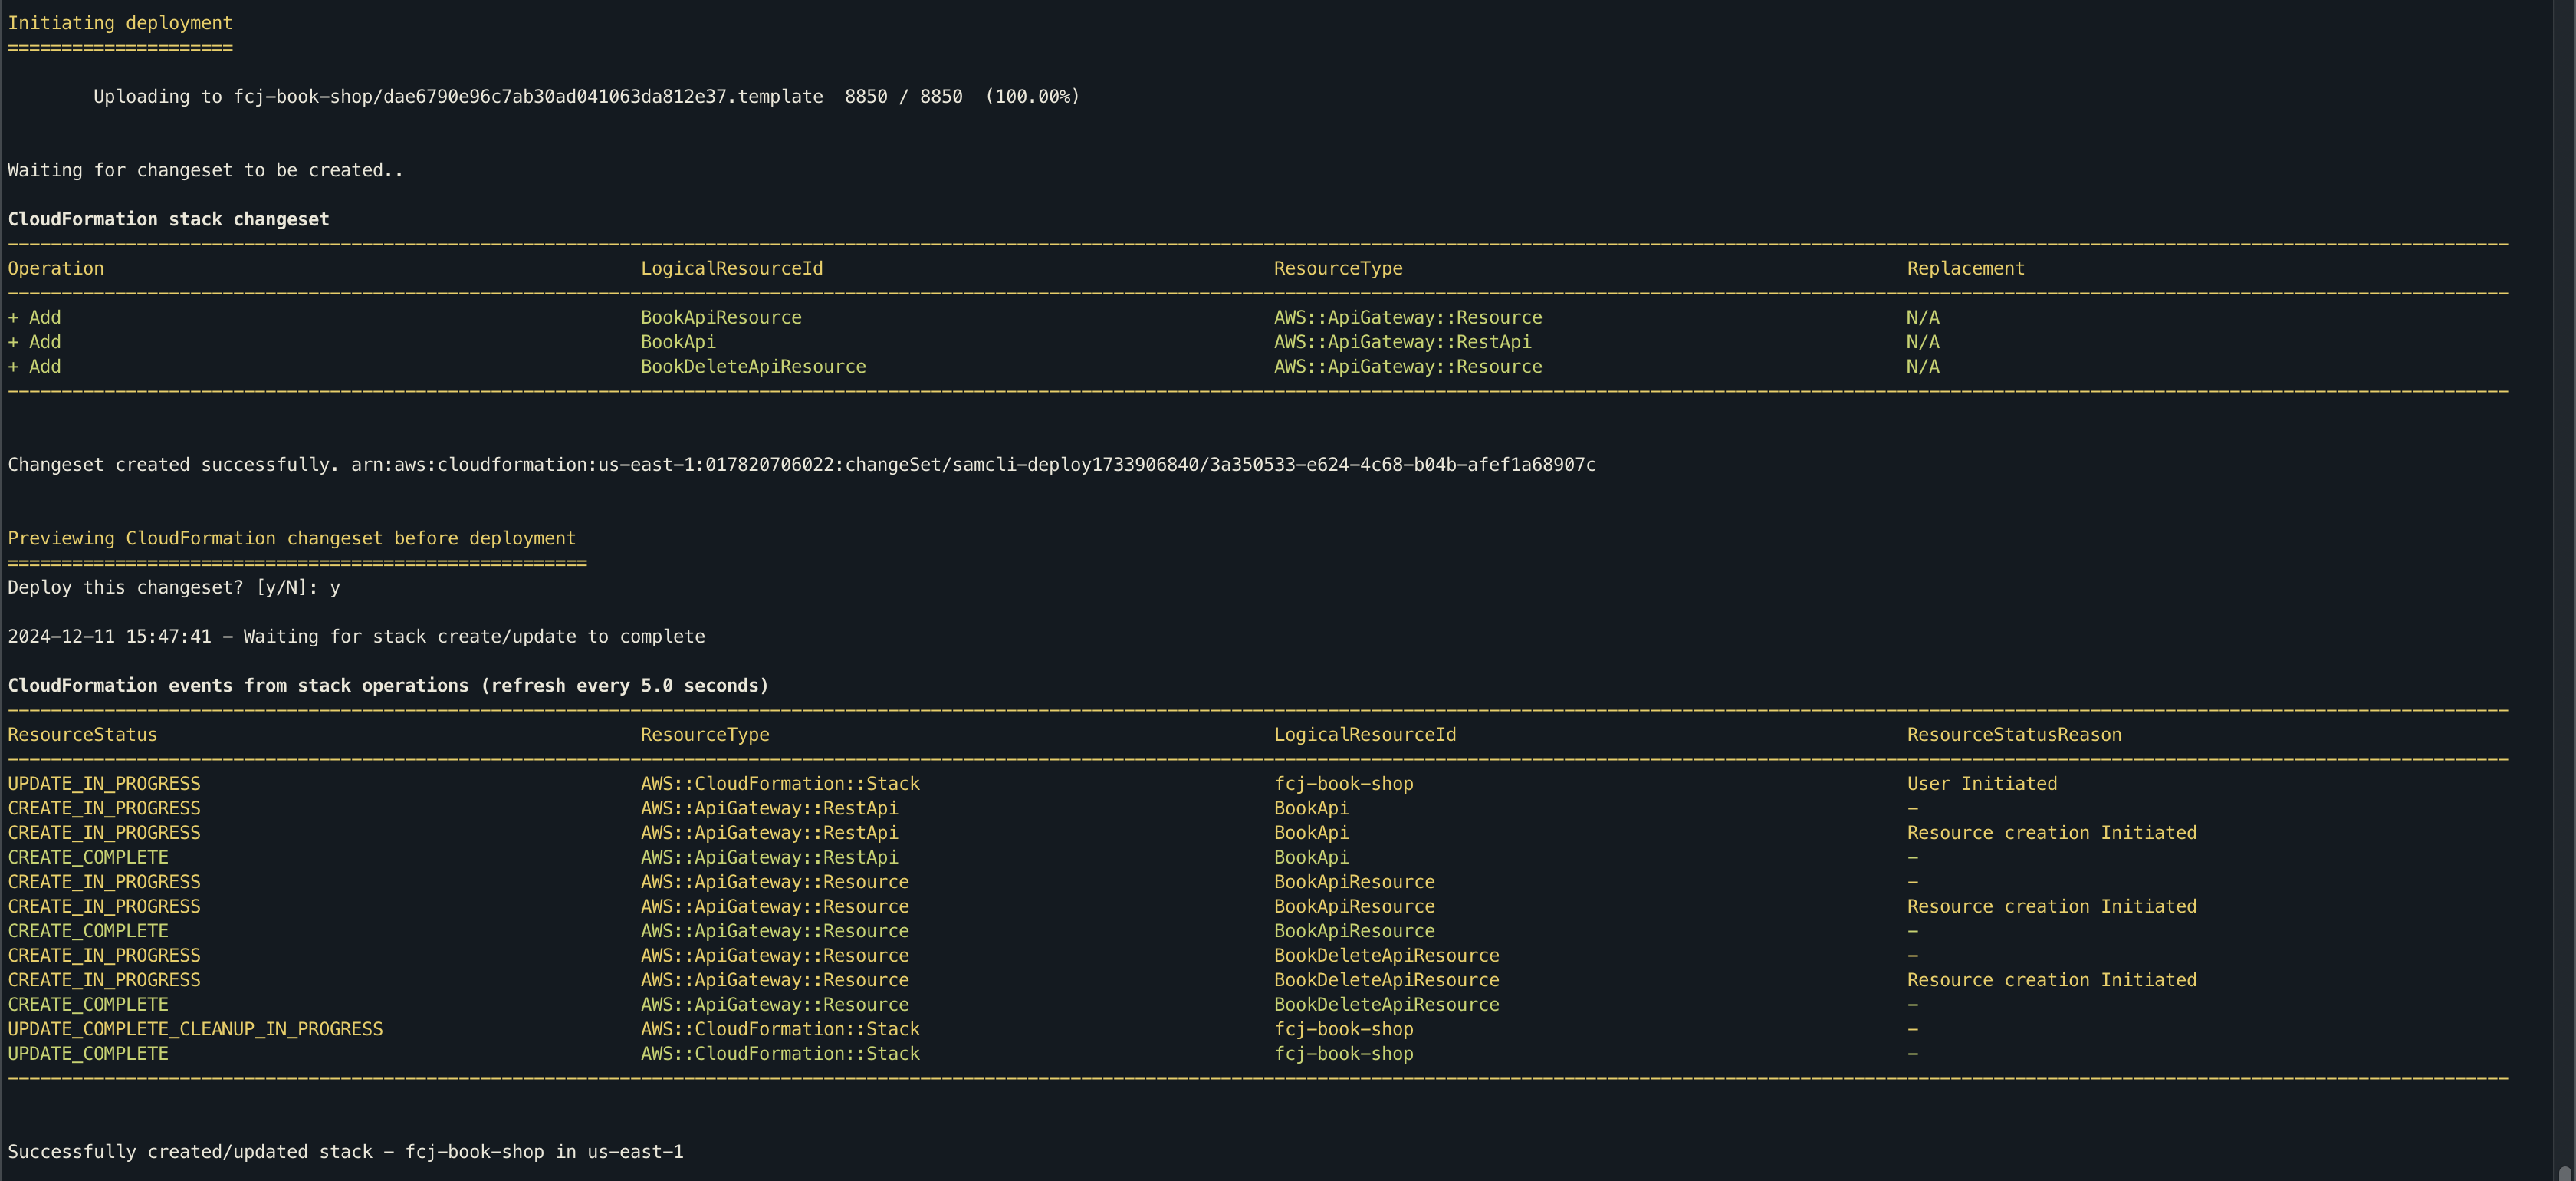This screenshot has height=1181, width=2576.
Task: Click the 'N/A' replacement value for BookDeleteApiResource
Action: (1922, 366)
